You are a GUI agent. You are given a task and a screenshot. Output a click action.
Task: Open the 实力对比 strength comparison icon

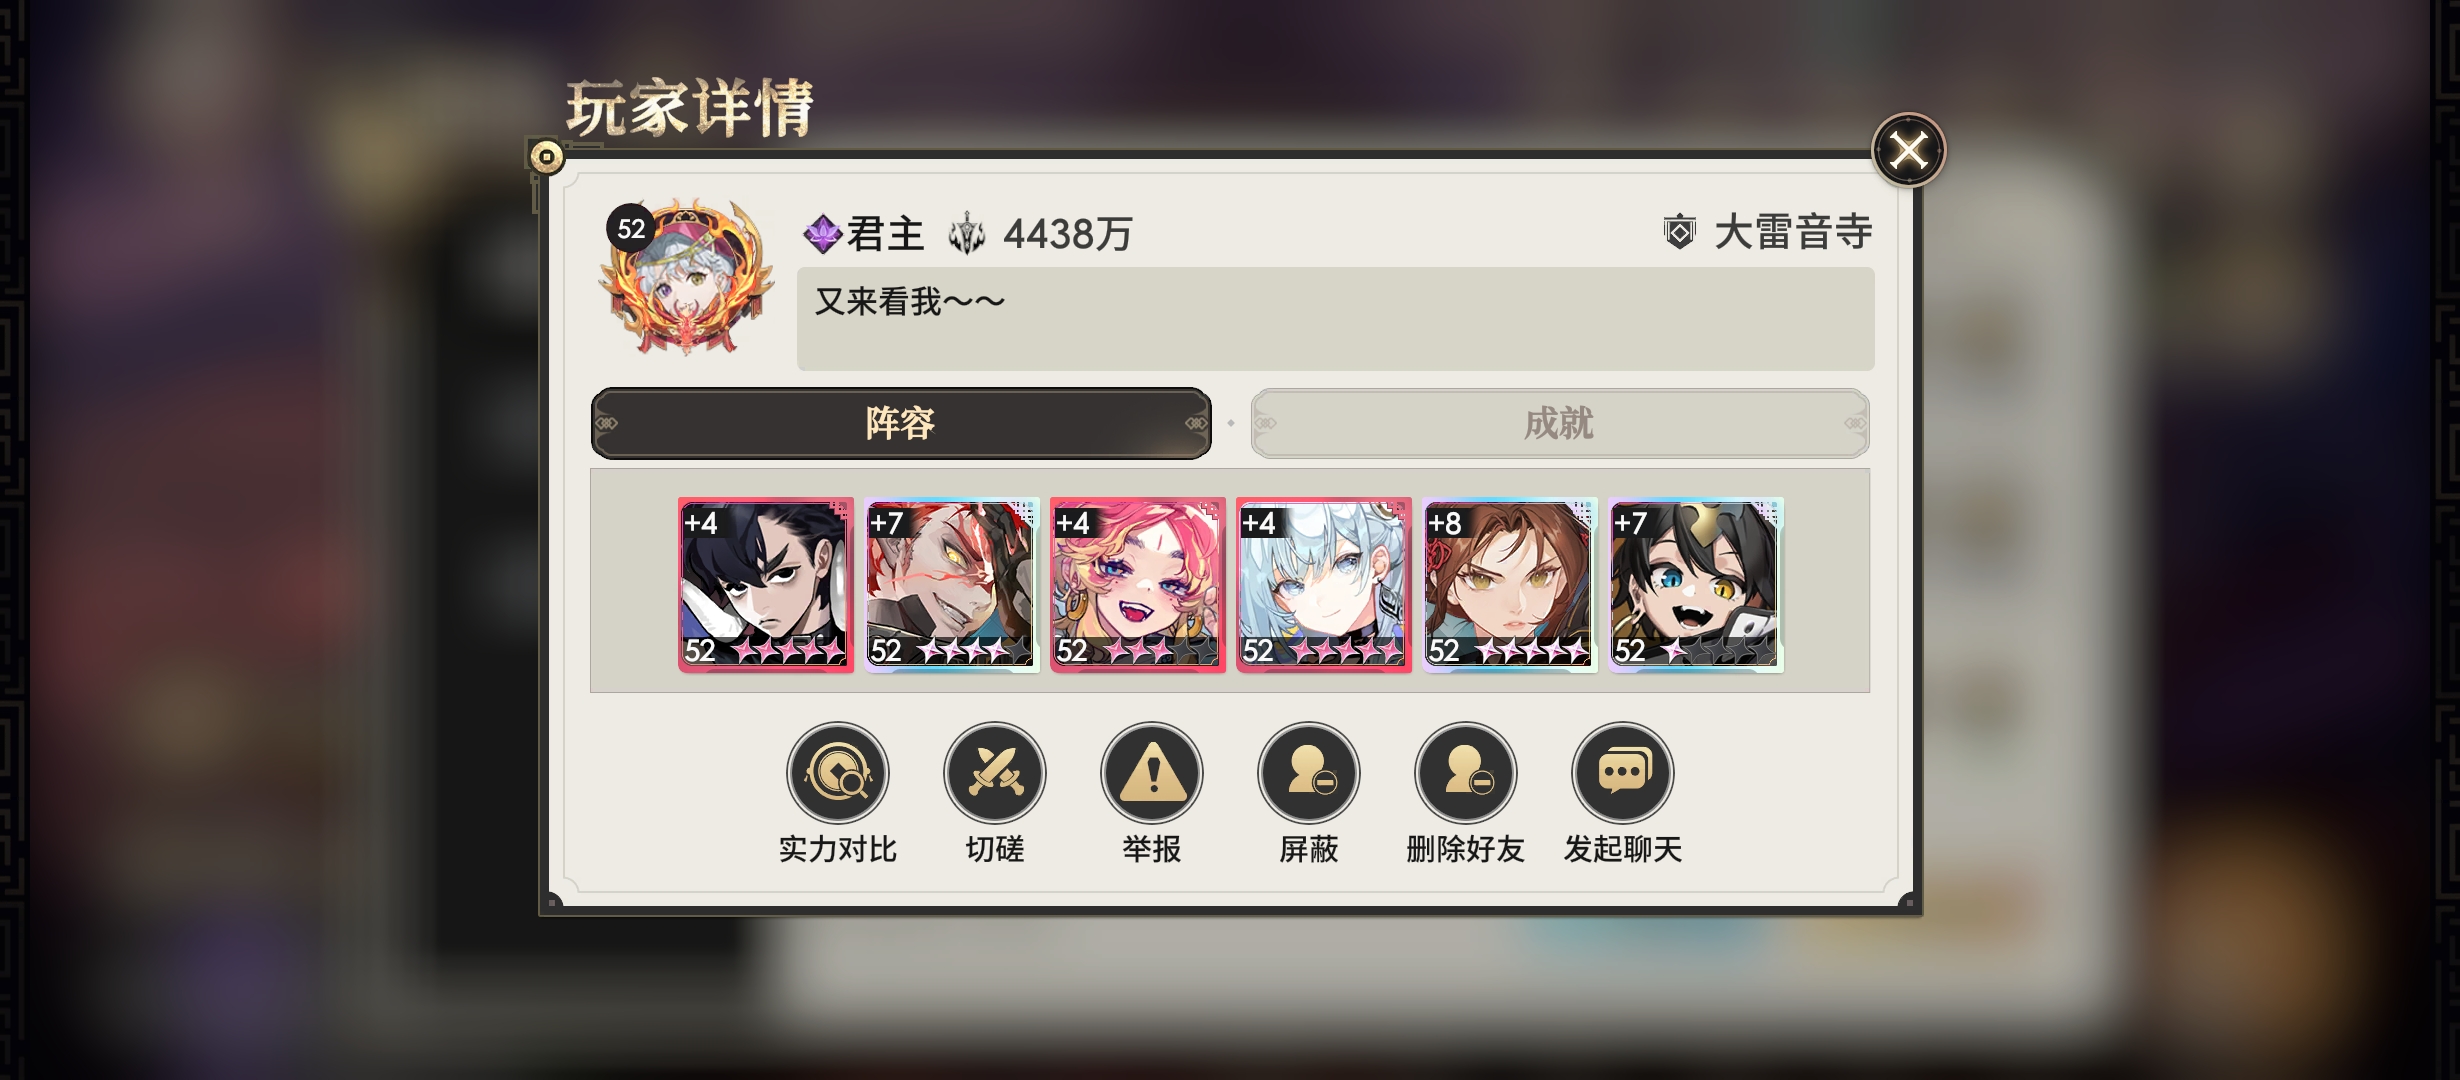click(838, 773)
